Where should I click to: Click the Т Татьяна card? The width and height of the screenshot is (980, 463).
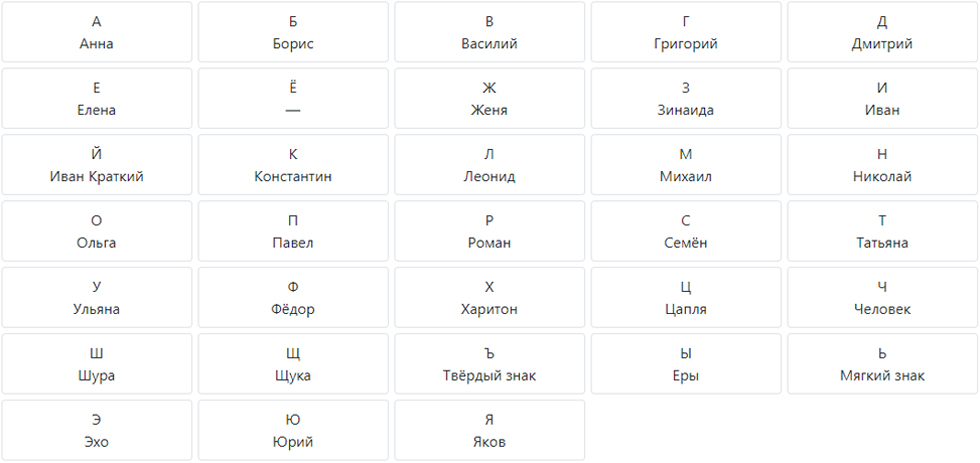coord(882,231)
